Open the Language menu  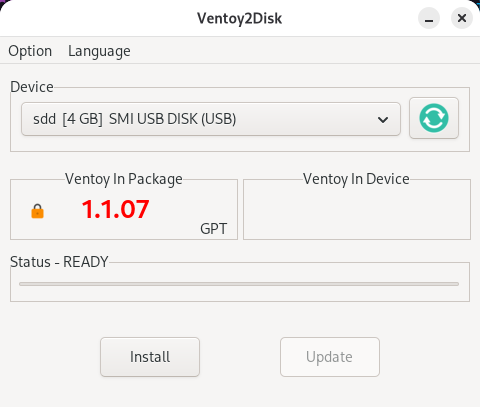(99, 51)
